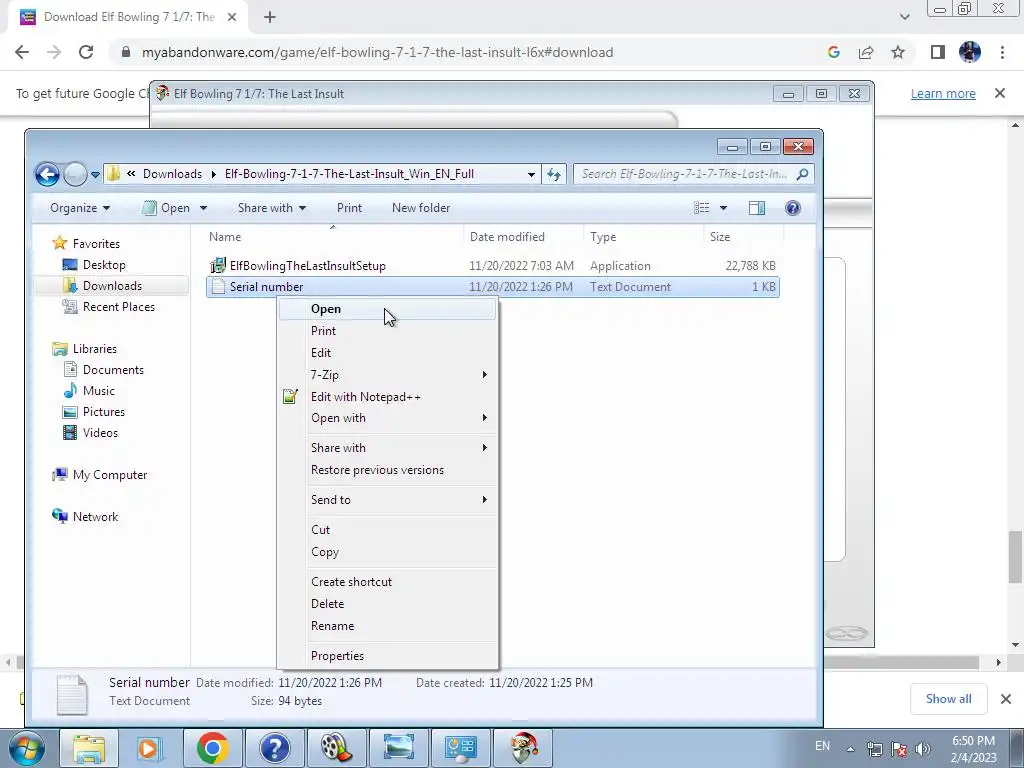Screen dimensions: 1024x768
Task: Click the New folder button
Action: tap(421, 208)
